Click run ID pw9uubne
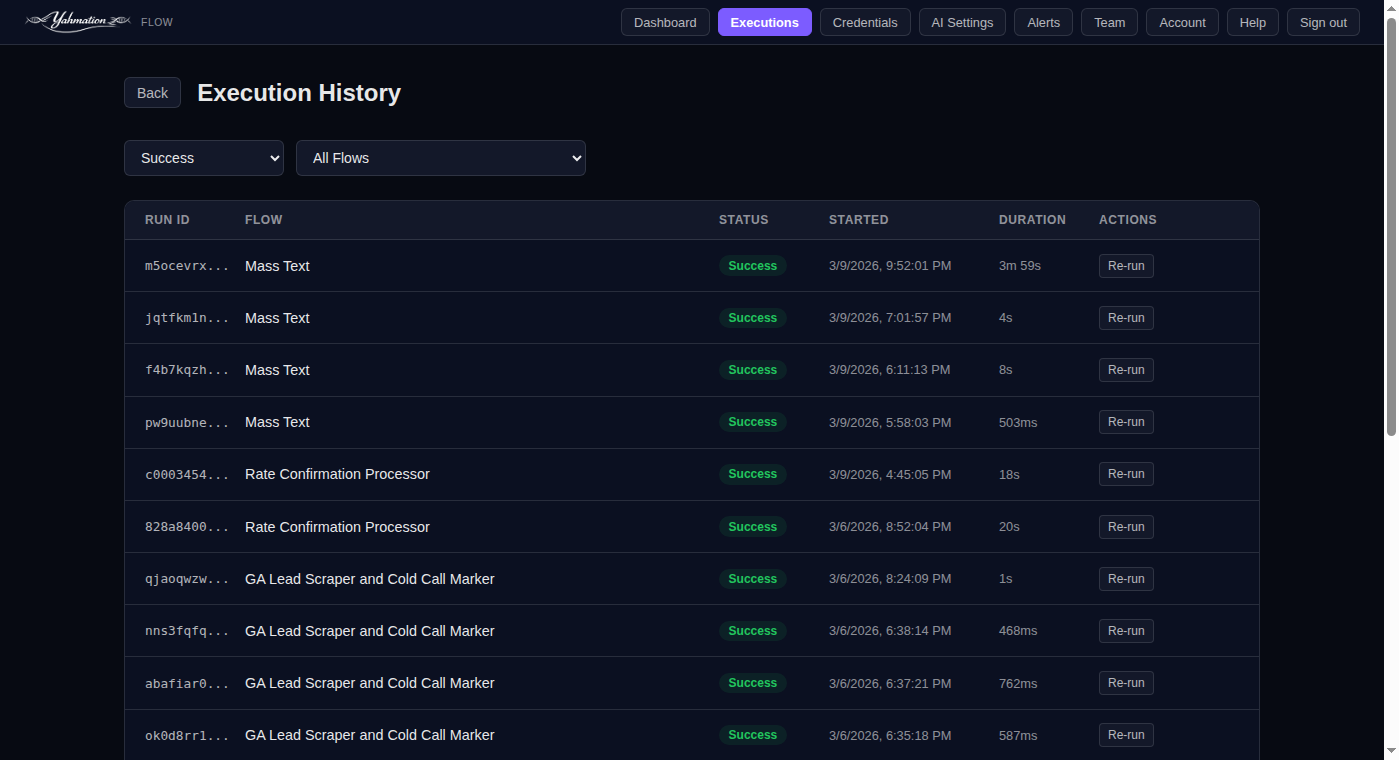Screen dimensions: 1399x760 coord(187,422)
